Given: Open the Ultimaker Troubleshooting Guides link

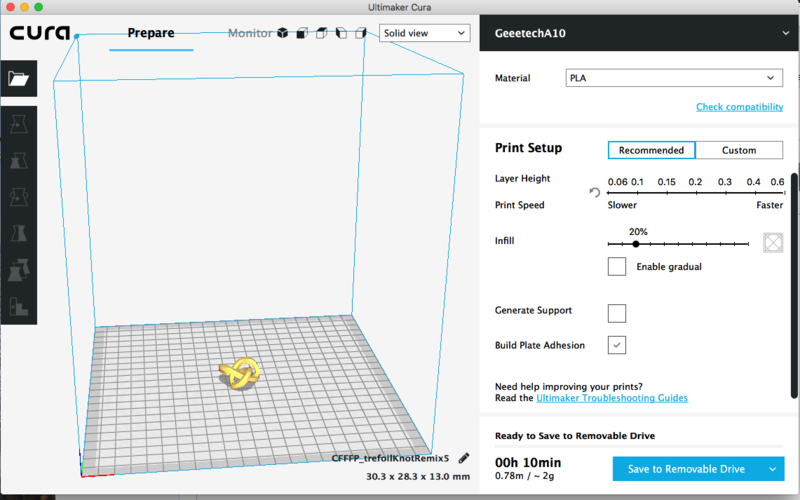Looking at the screenshot, I should pos(611,398).
